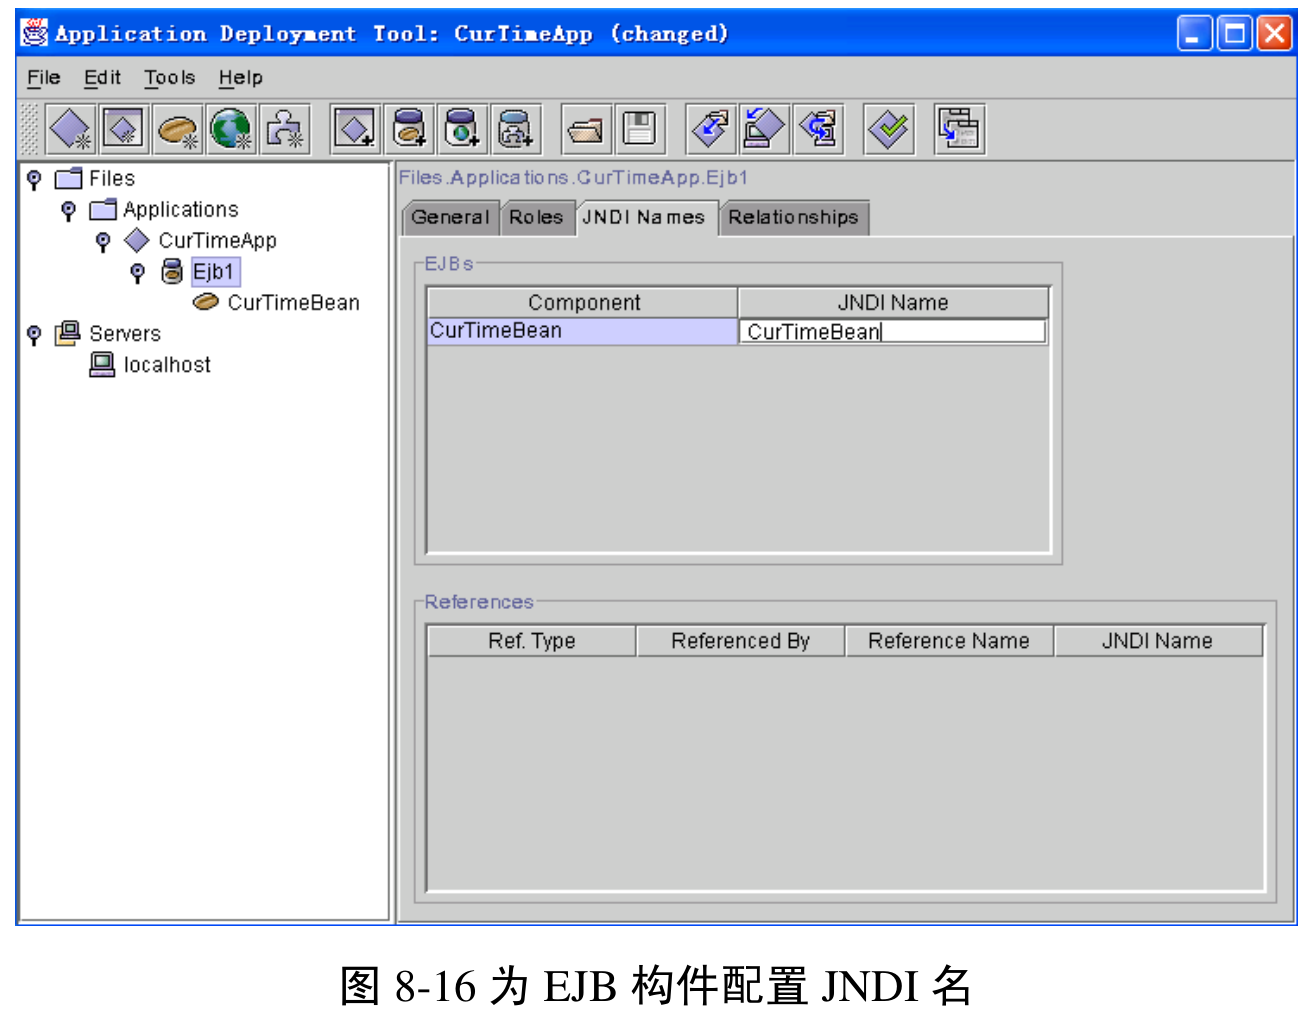The width and height of the screenshot is (1311, 1014).
Task: Click the Add Application Client to Application icon
Action: coord(355,129)
